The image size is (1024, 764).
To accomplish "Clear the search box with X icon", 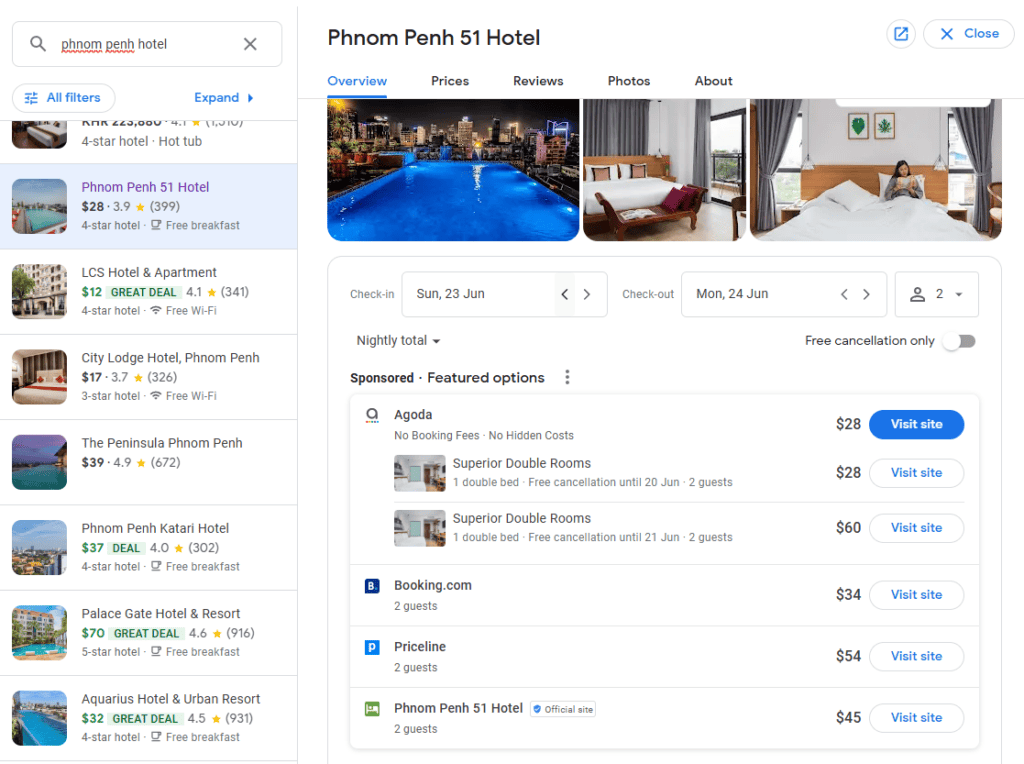I will coord(250,44).
